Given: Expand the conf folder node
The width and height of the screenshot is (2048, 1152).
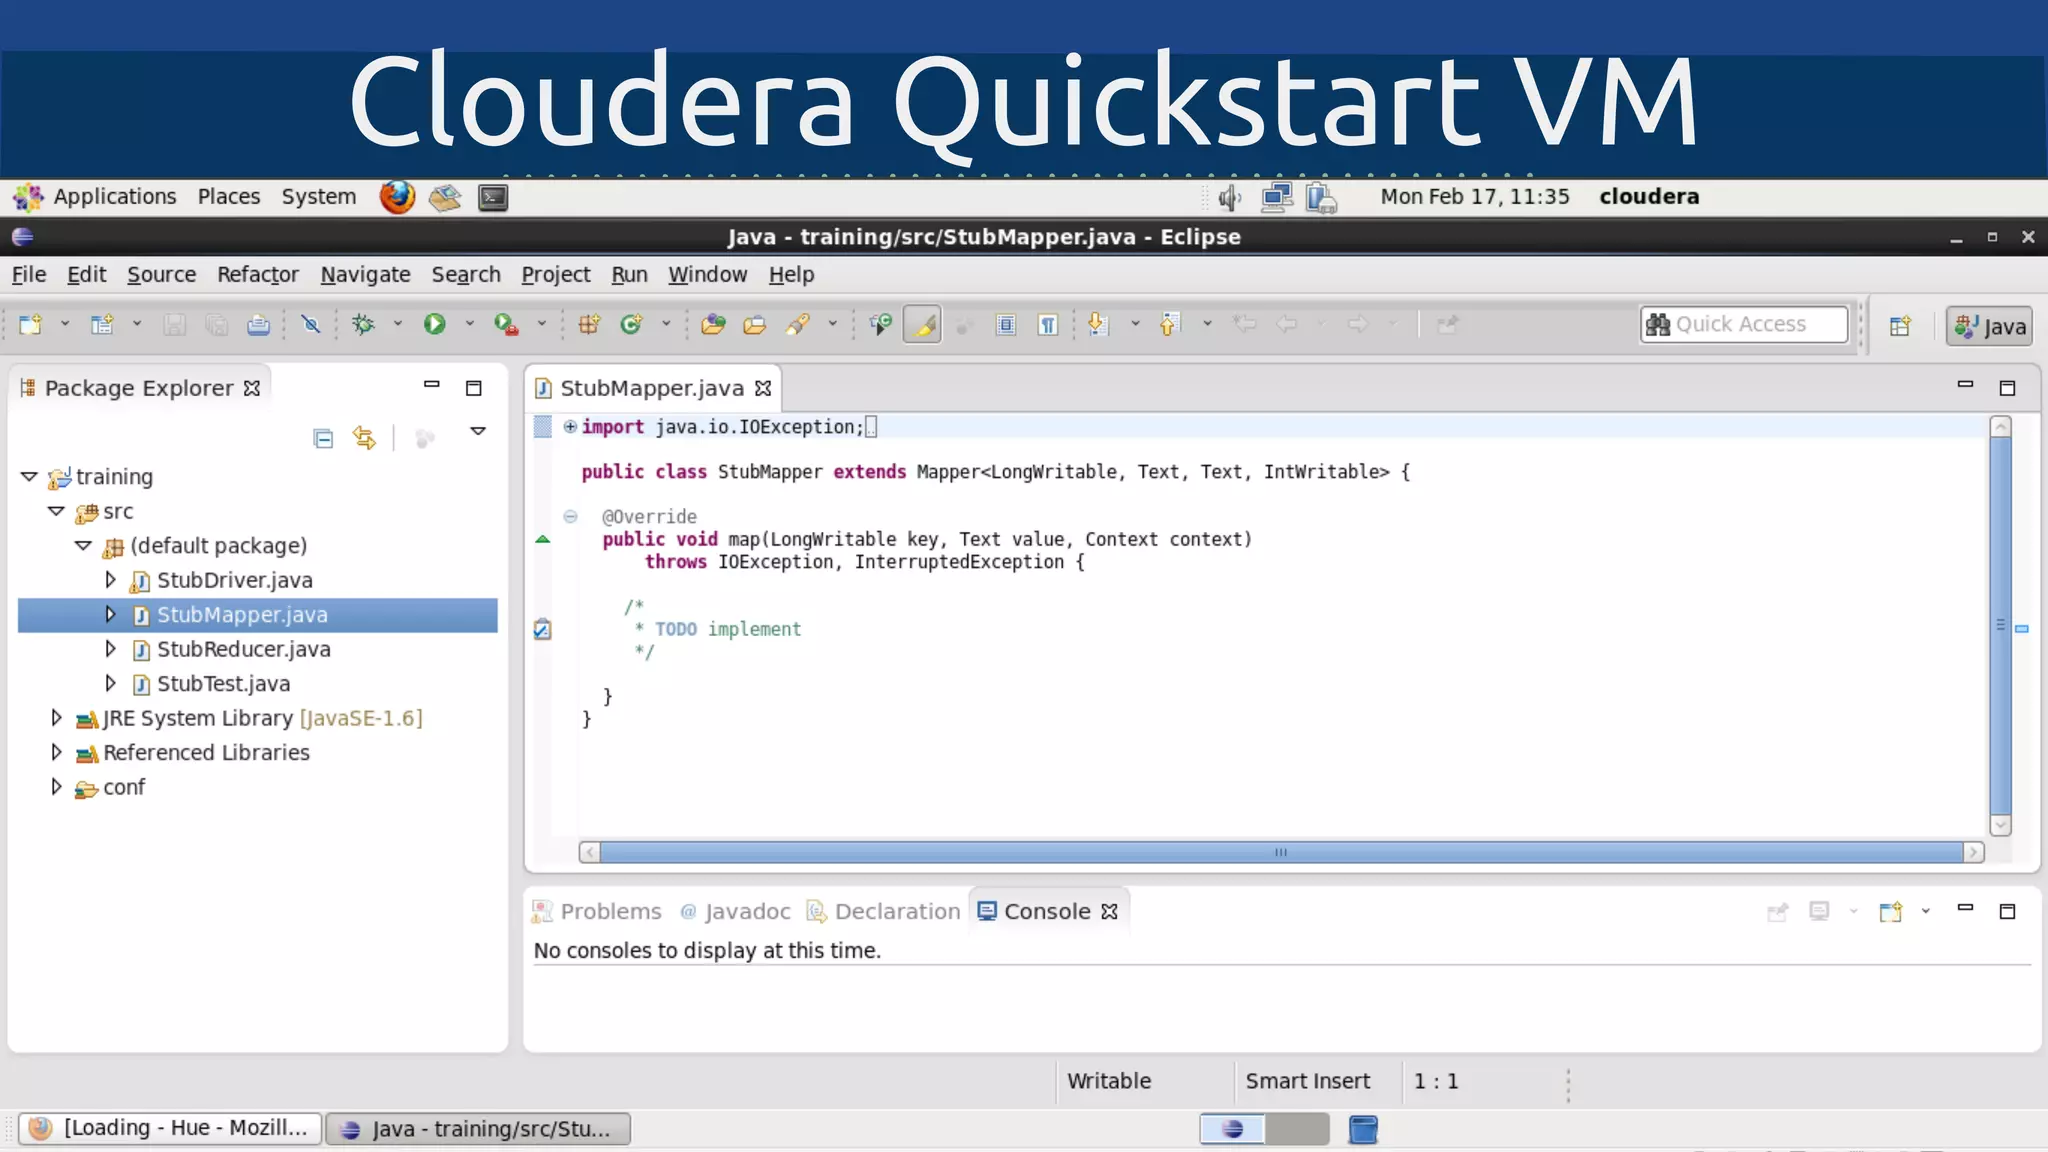Looking at the screenshot, I should pyautogui.click(x=57, y=787).
